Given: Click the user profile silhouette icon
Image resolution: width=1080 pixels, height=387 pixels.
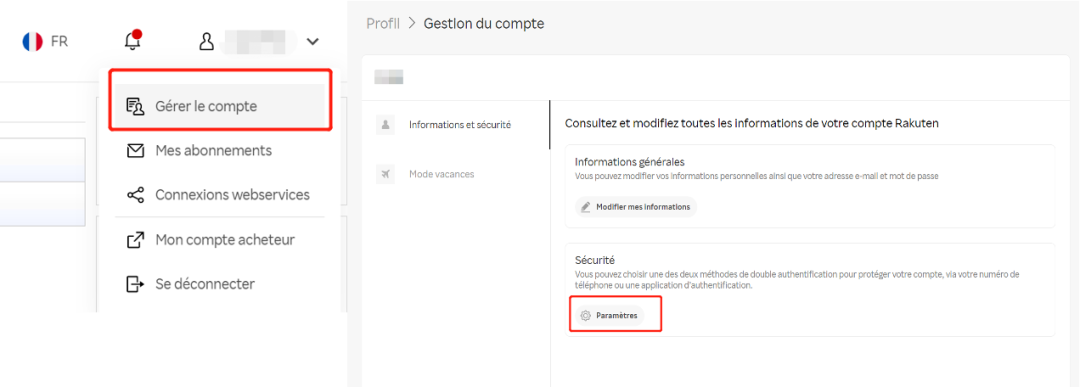Looking at the screenshot, I should tap(206, 42).
